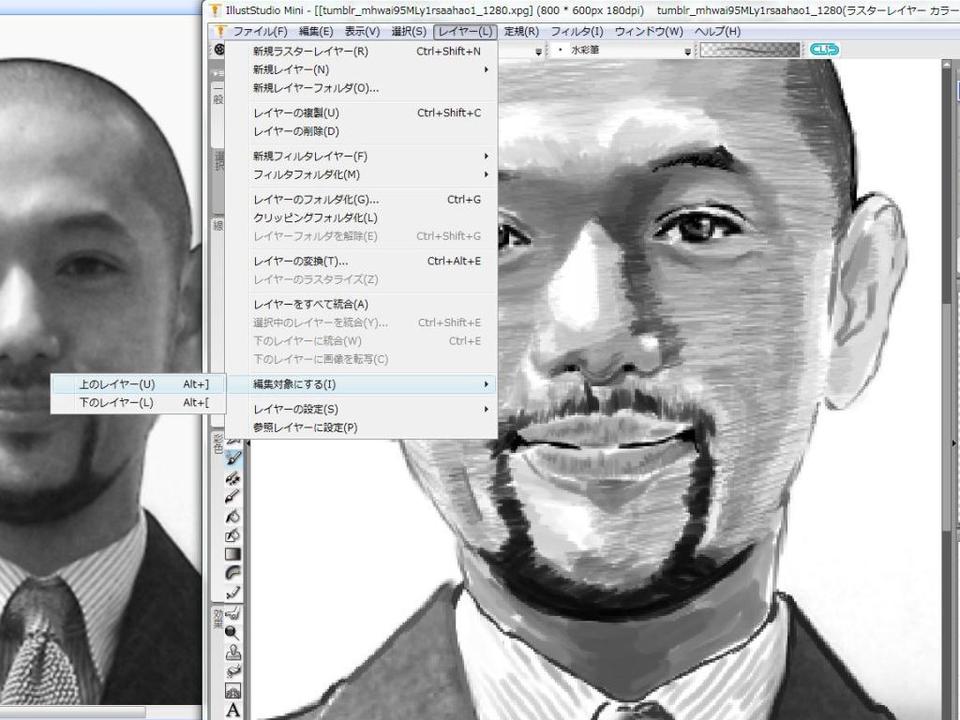Viewport: 960px width, 720px height.
Task: Open the 表示(V) menu
Action: [362, 31]
